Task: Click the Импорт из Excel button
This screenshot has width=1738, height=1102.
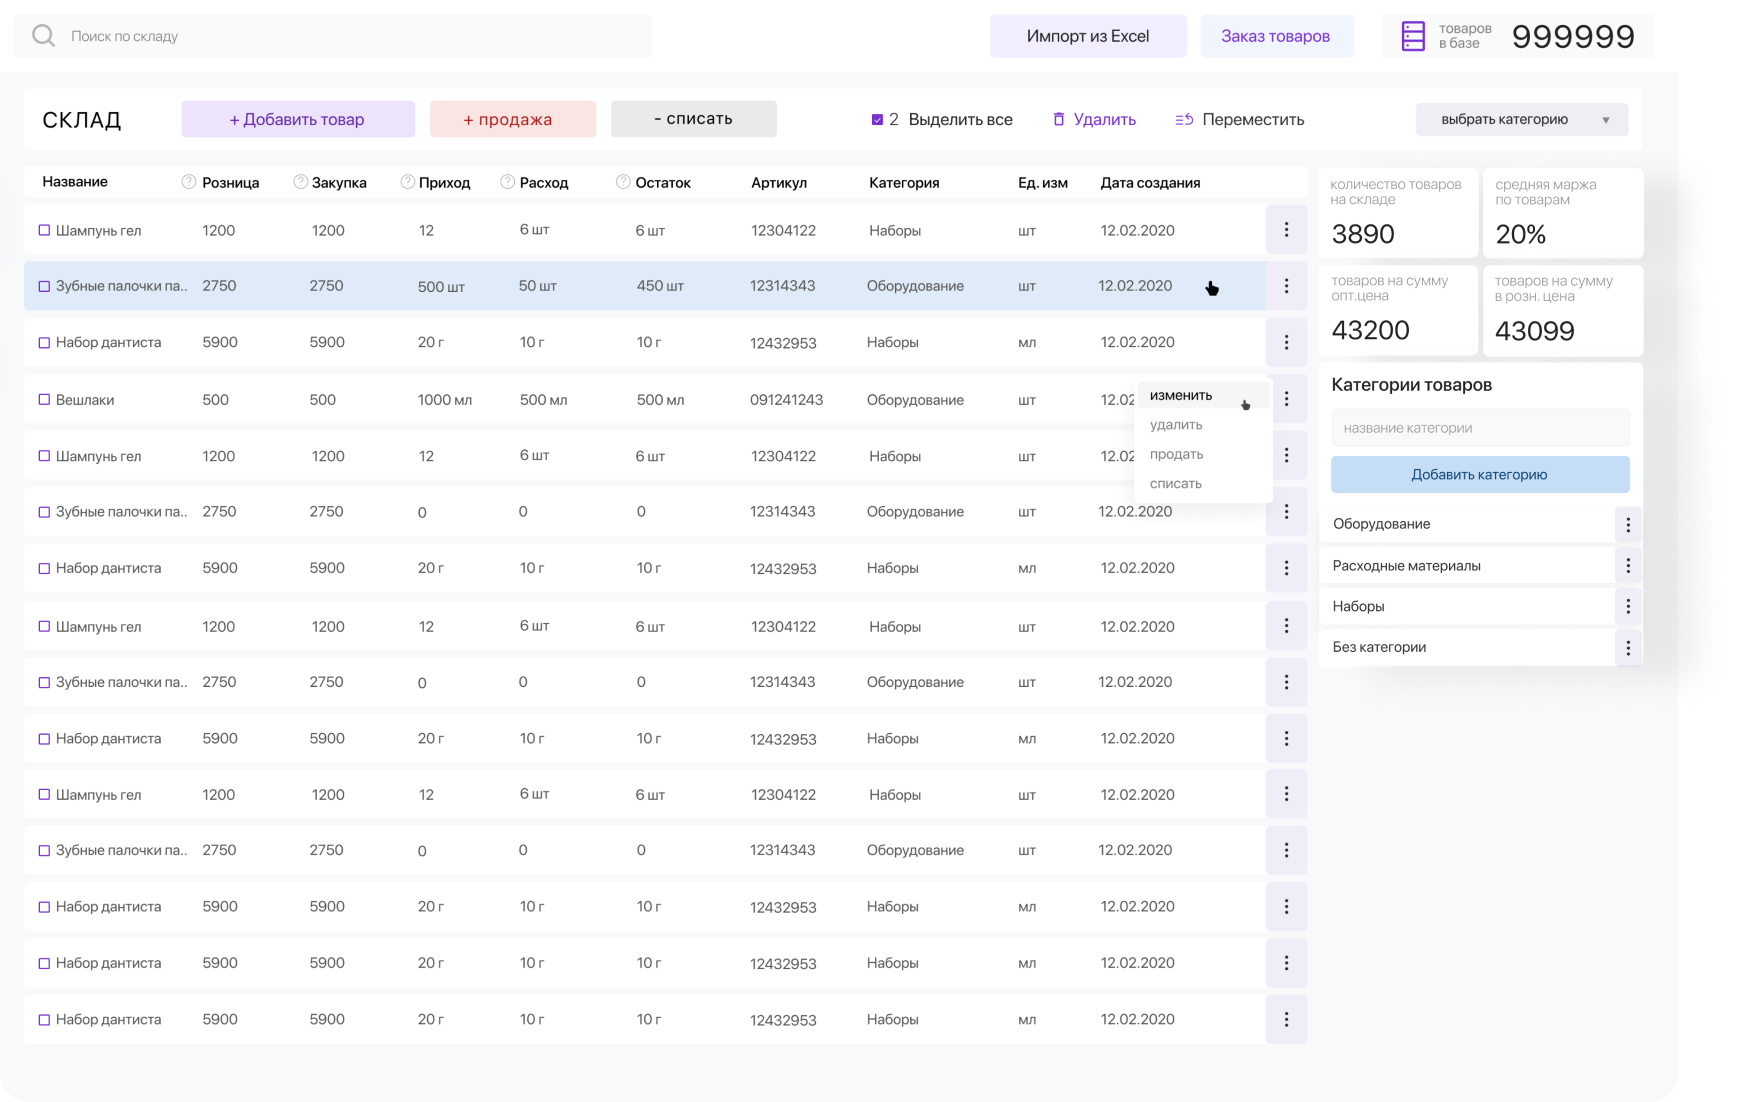Action: [x=1087, y=36]
